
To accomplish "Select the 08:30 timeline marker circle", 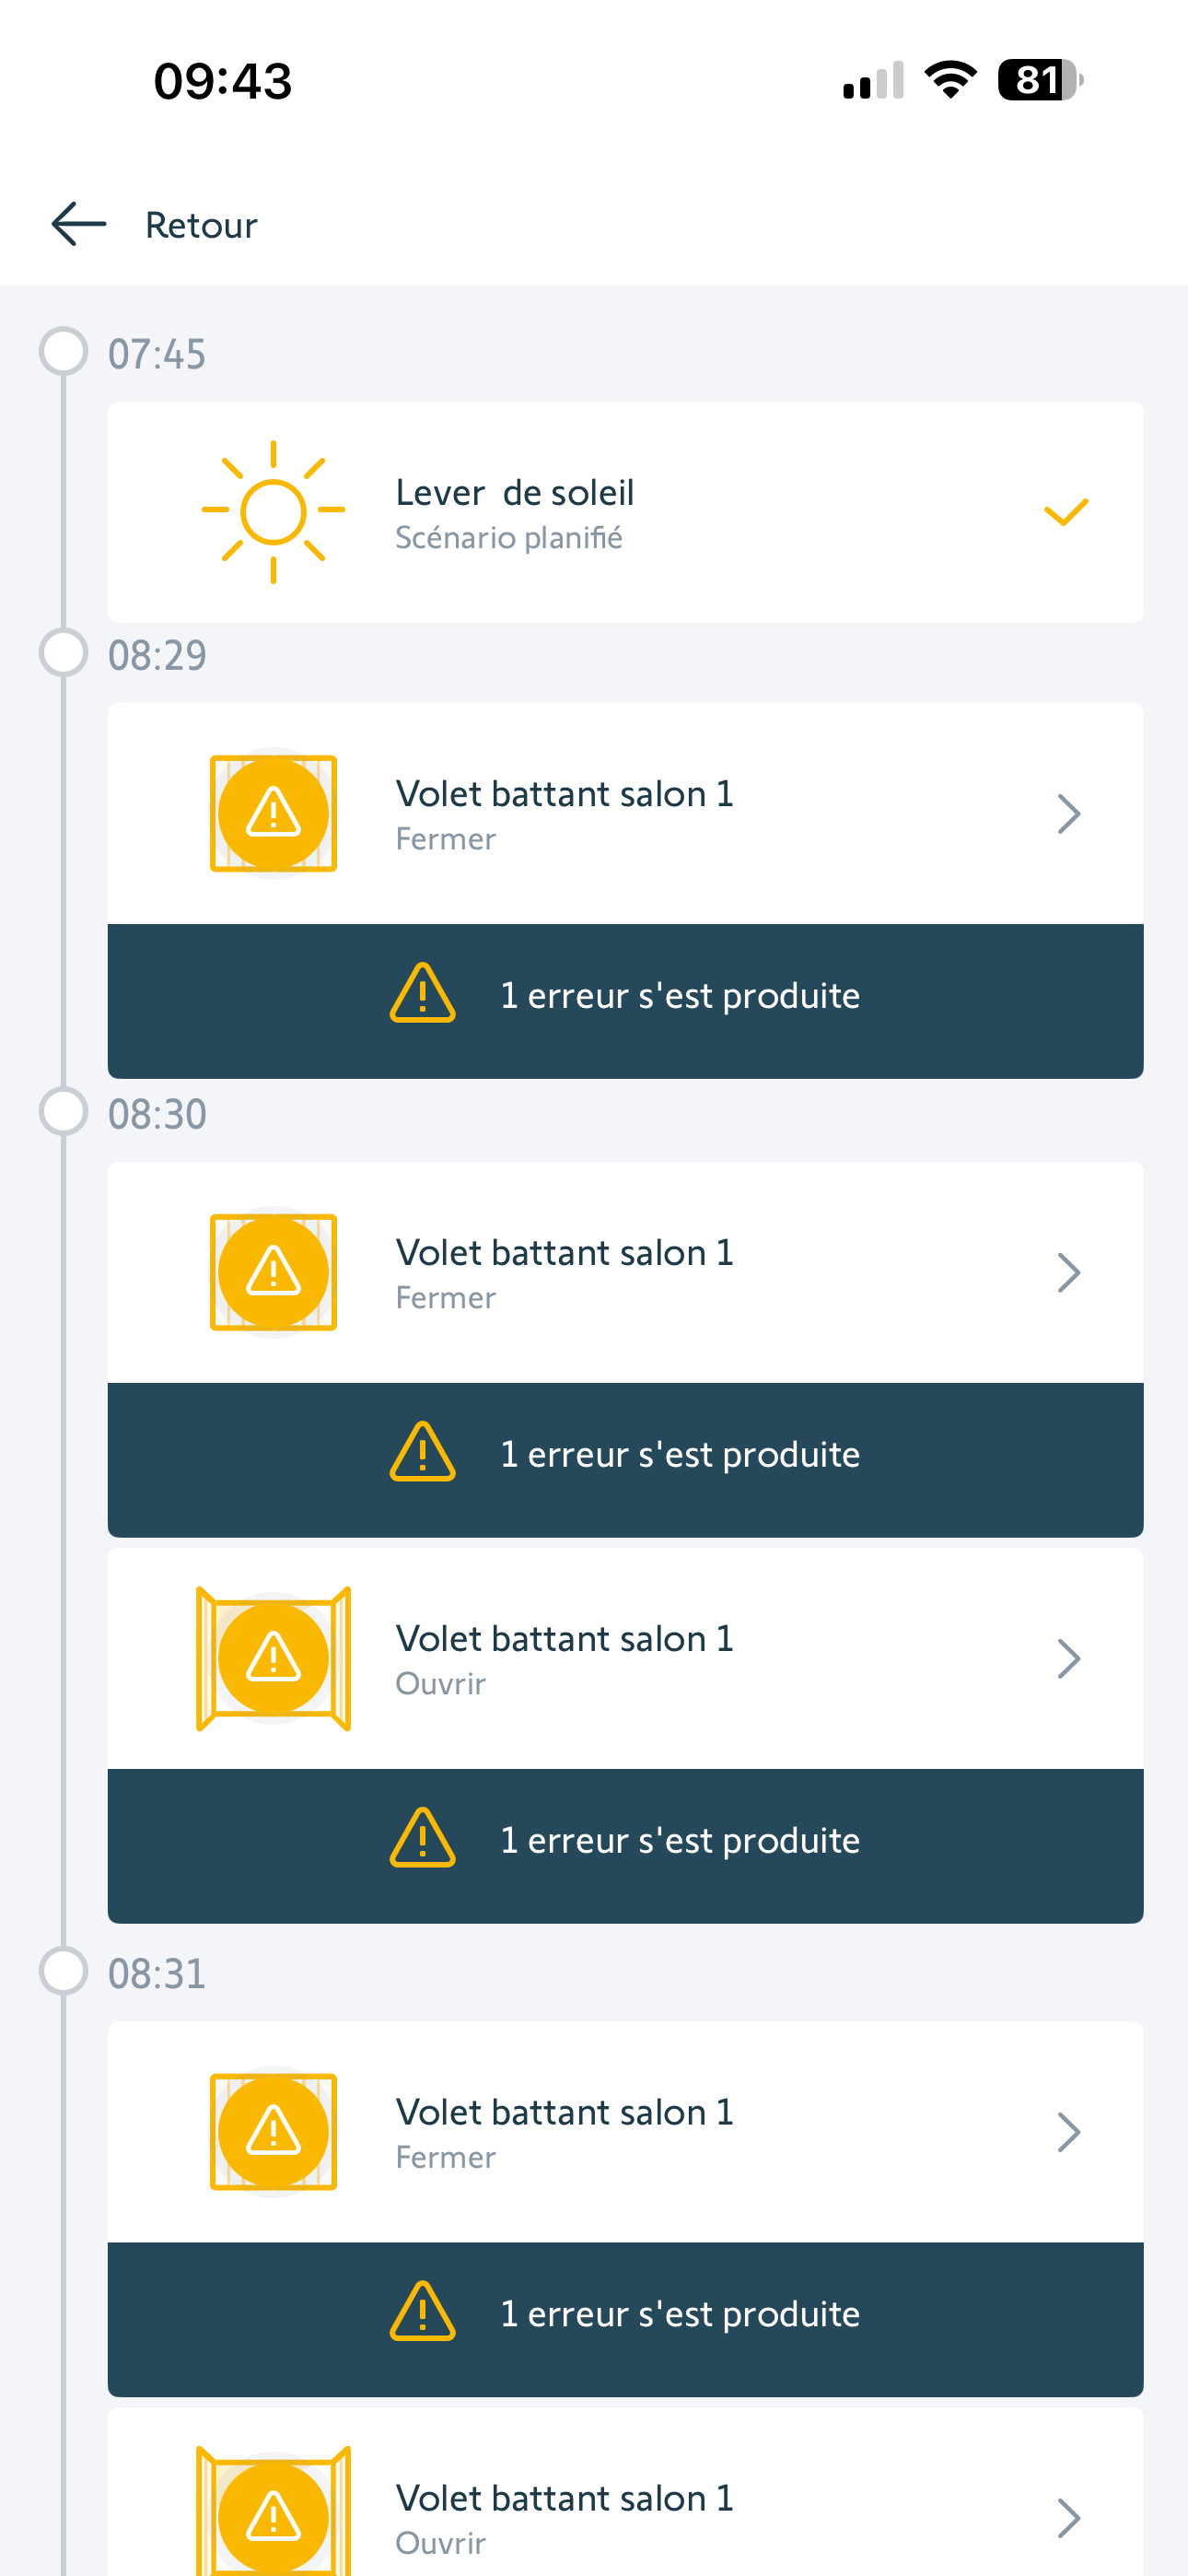I will (x=63, y=1112).
